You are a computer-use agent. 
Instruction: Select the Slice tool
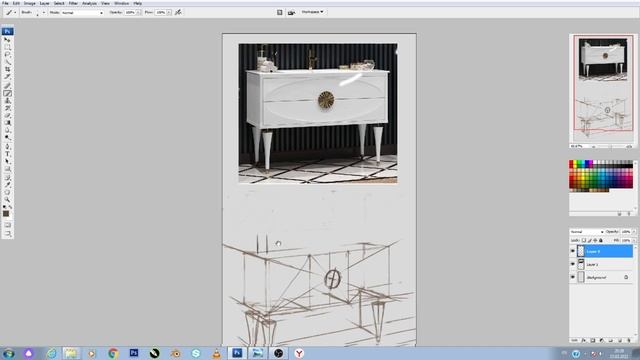pos(7,76)
